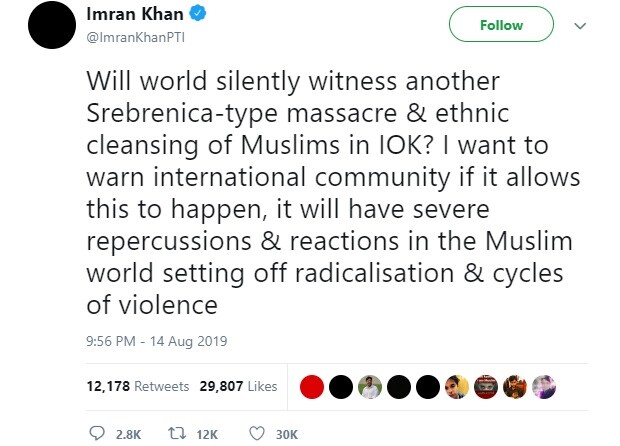Click the liker avatar with red poster image
Viewport: 620px width, 446px height.
point(486,387)
